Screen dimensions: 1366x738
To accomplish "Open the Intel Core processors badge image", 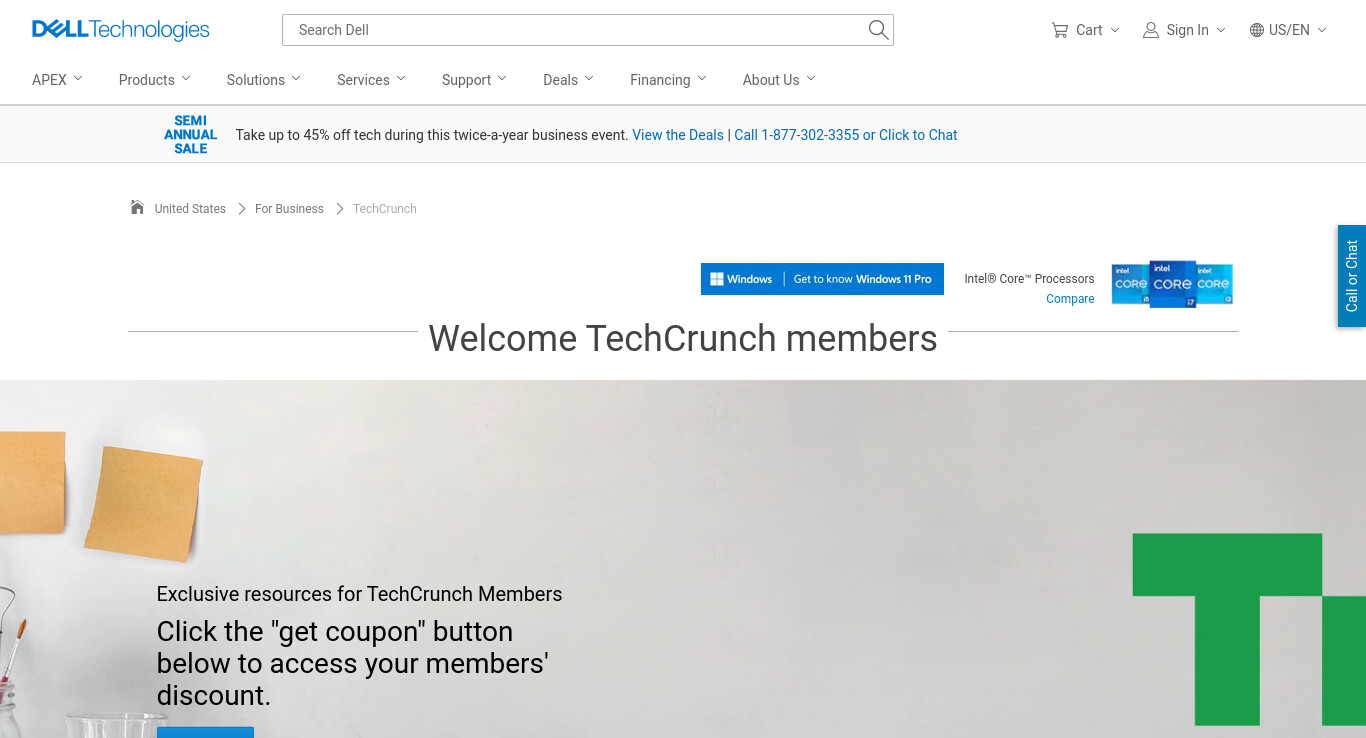I will pyautogui.click(x=1172, y=283).
